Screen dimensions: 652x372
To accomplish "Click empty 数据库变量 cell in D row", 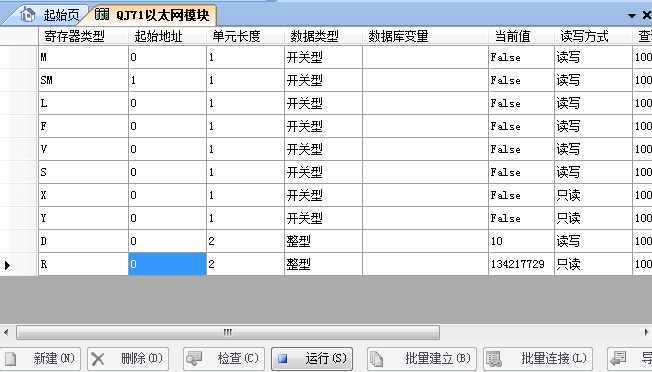I will [x=425, y=241].
